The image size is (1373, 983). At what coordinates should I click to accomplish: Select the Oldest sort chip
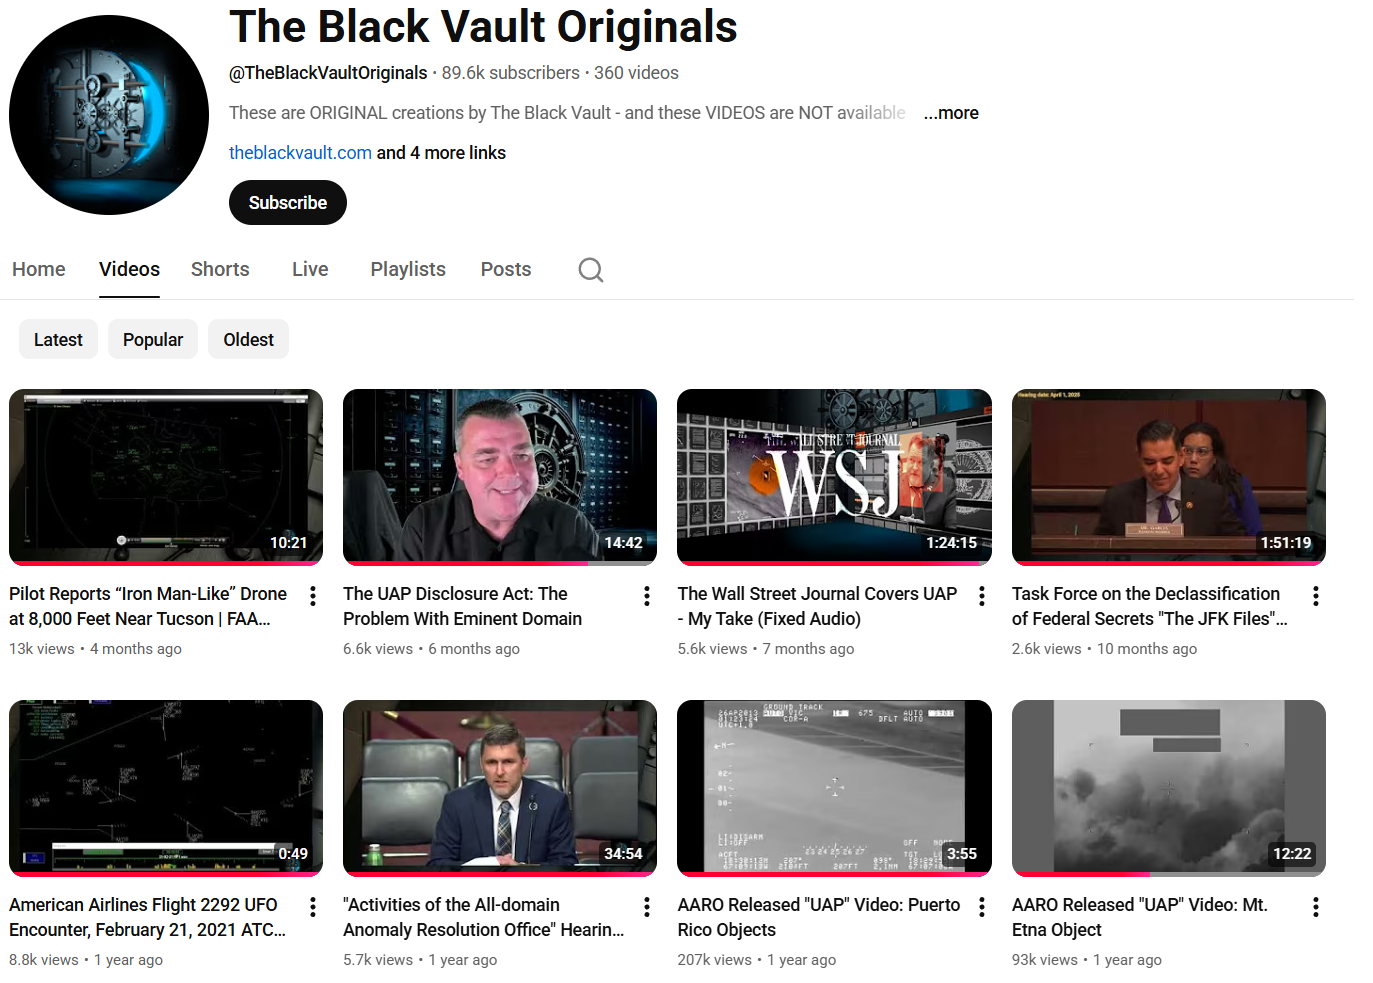pos(248,340)
